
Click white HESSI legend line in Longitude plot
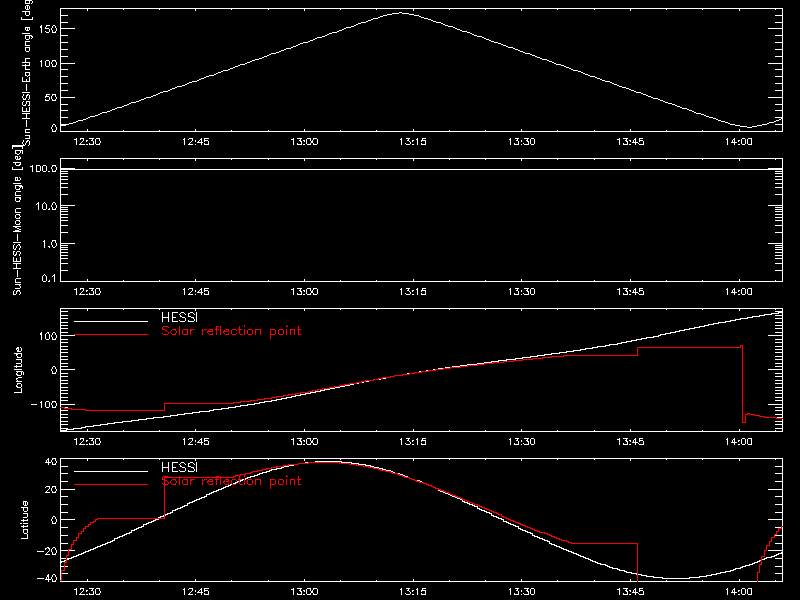pos(111,321)
